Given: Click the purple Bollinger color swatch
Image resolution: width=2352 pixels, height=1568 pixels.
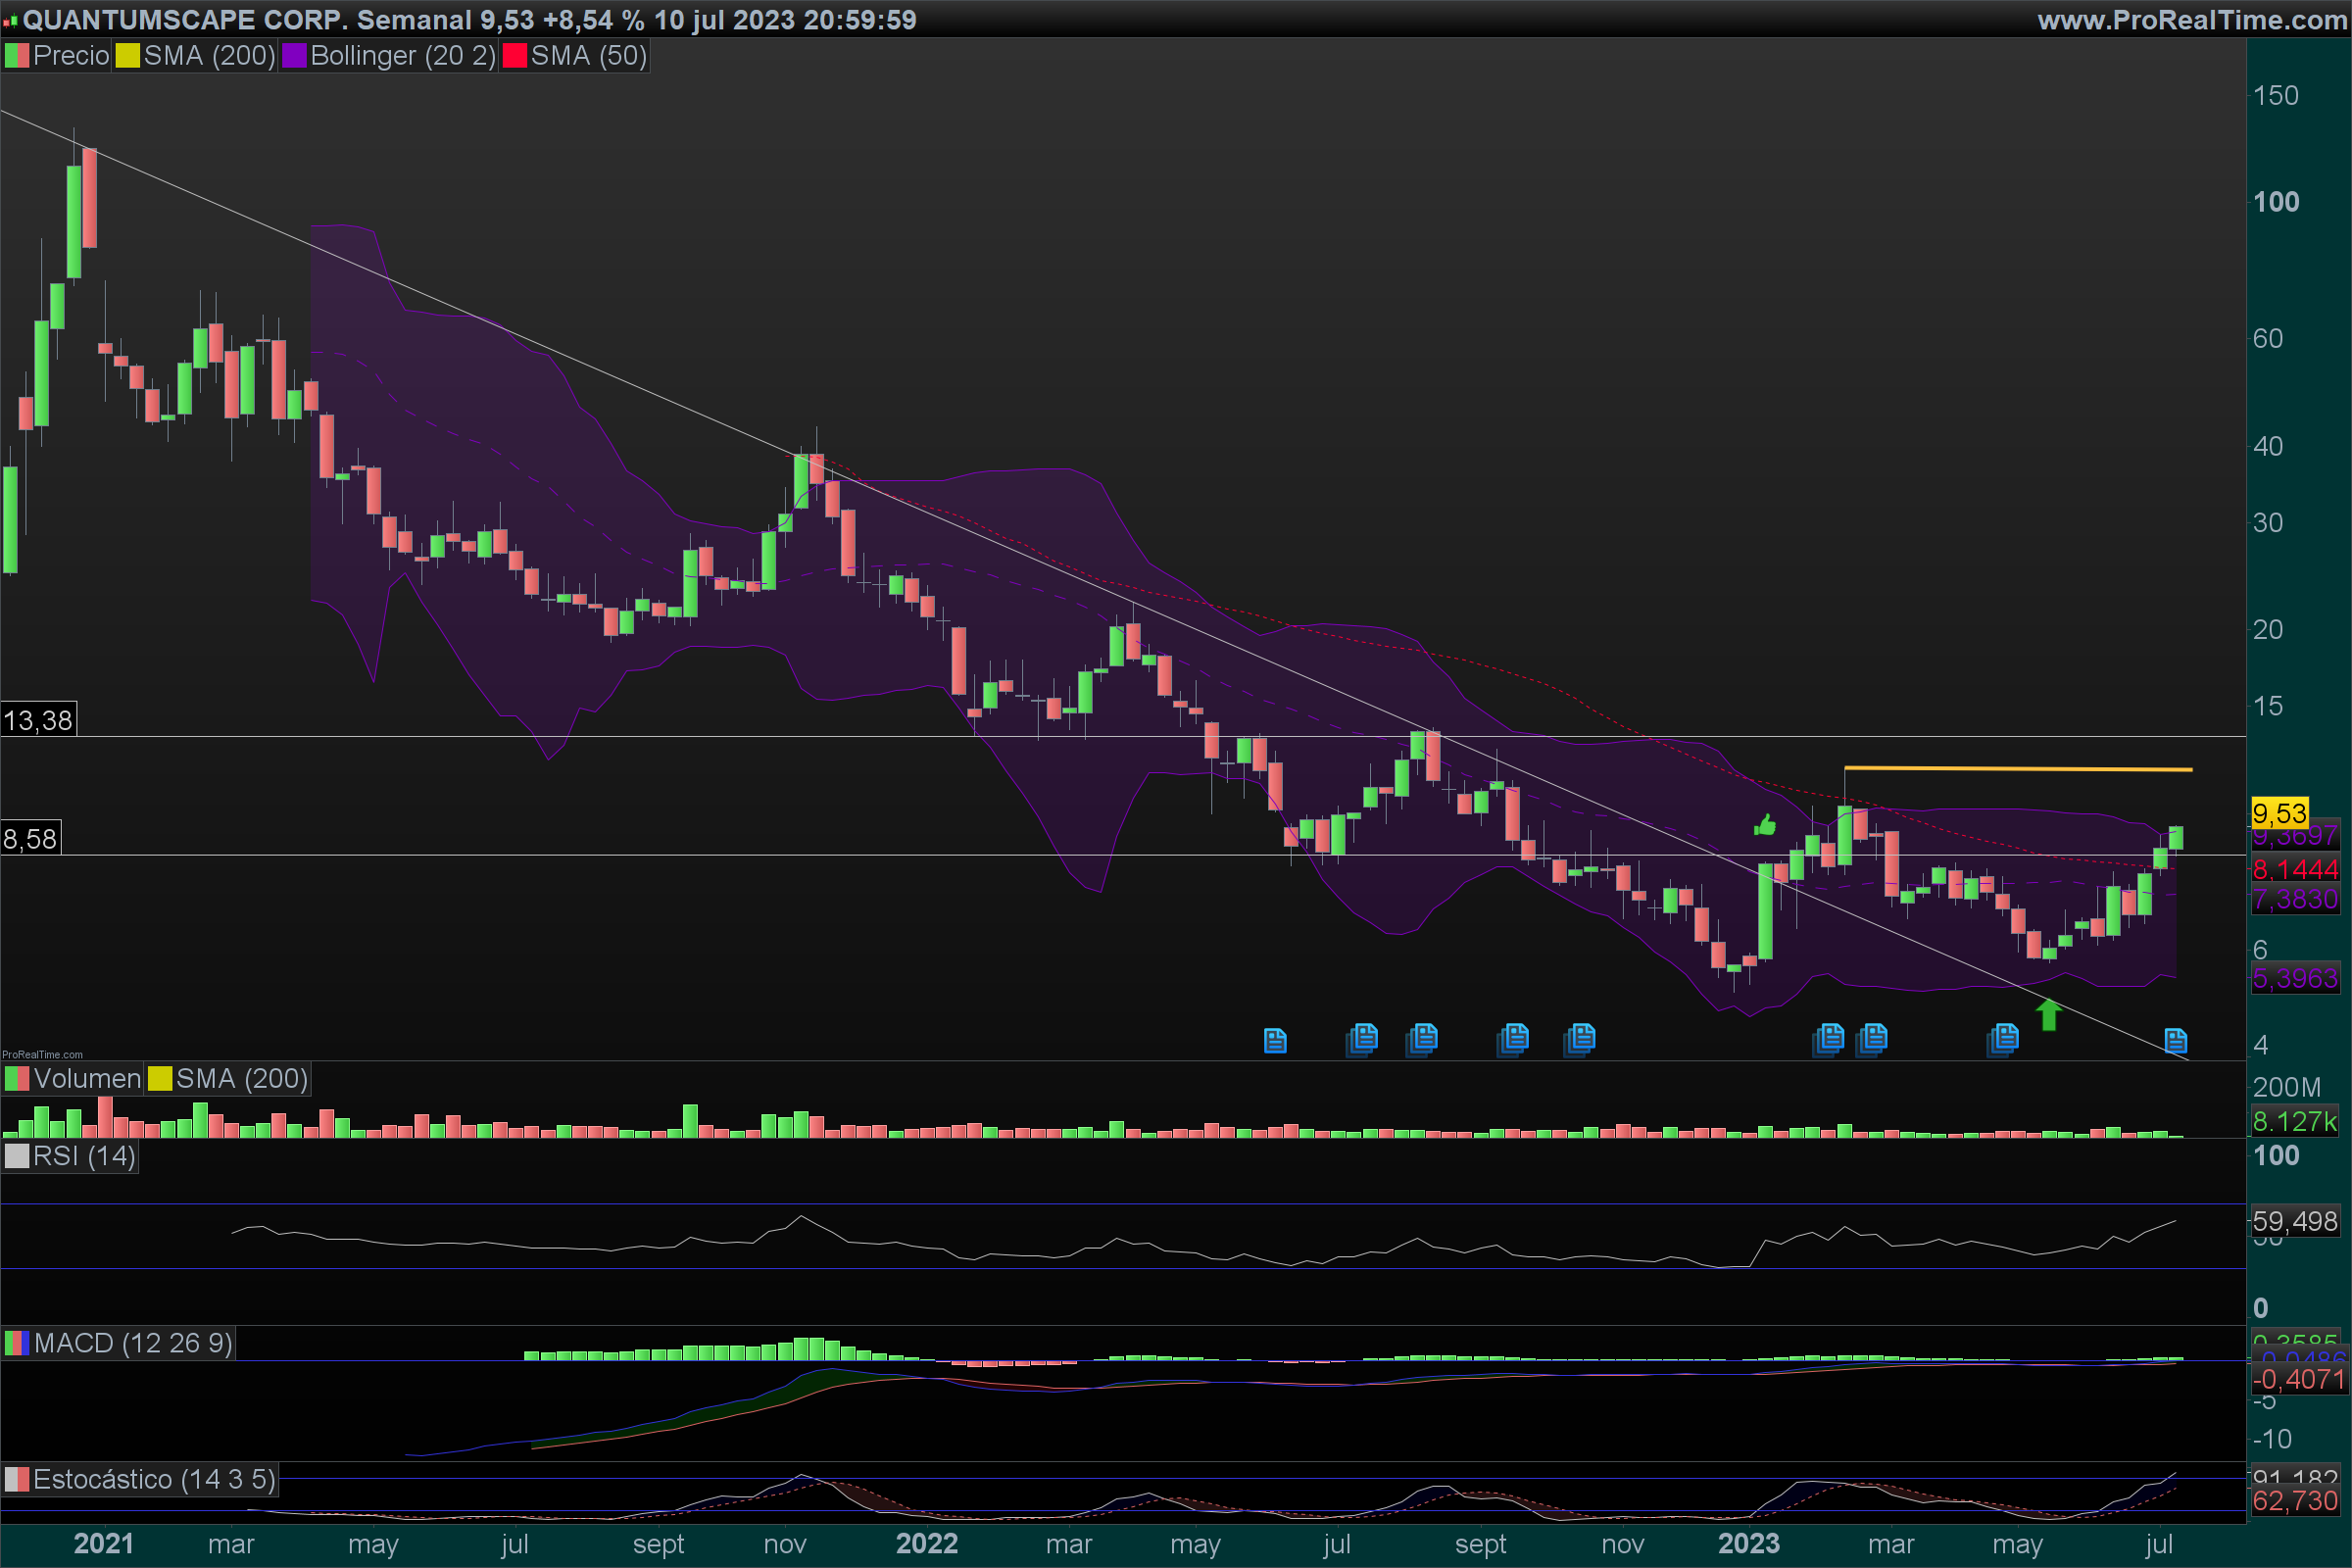Looking at the screenshot, I should [x=294, y=55].
